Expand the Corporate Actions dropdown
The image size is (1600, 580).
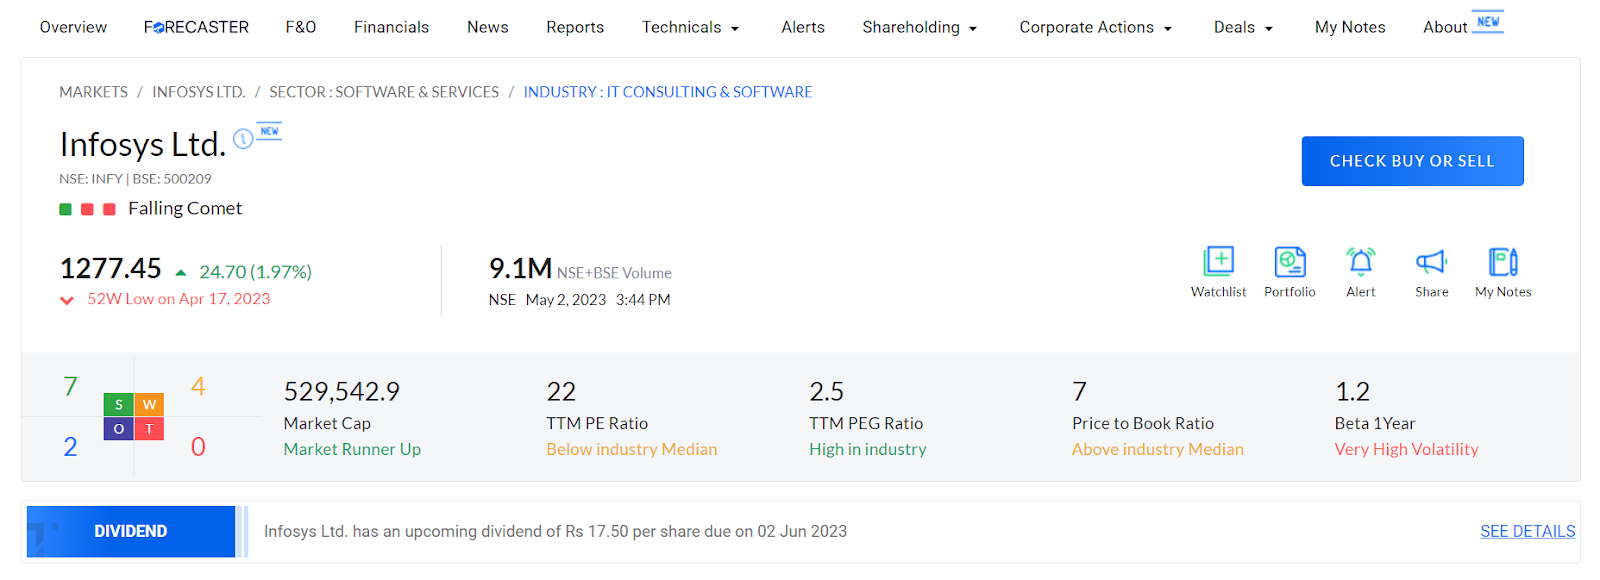[1095, 27]
